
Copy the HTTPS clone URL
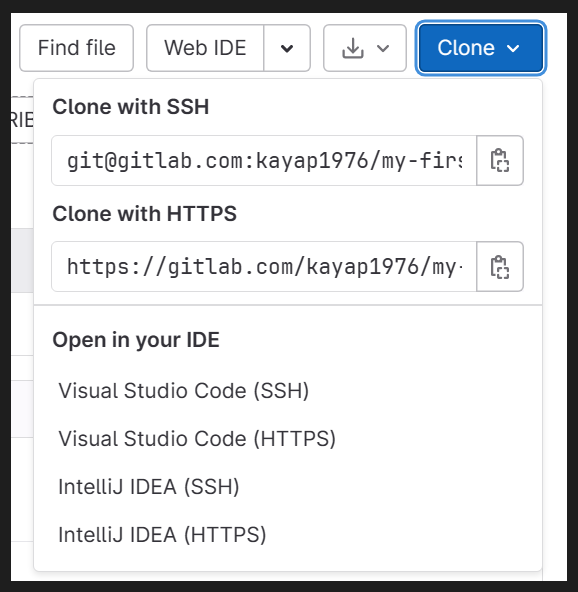point(500,267)
